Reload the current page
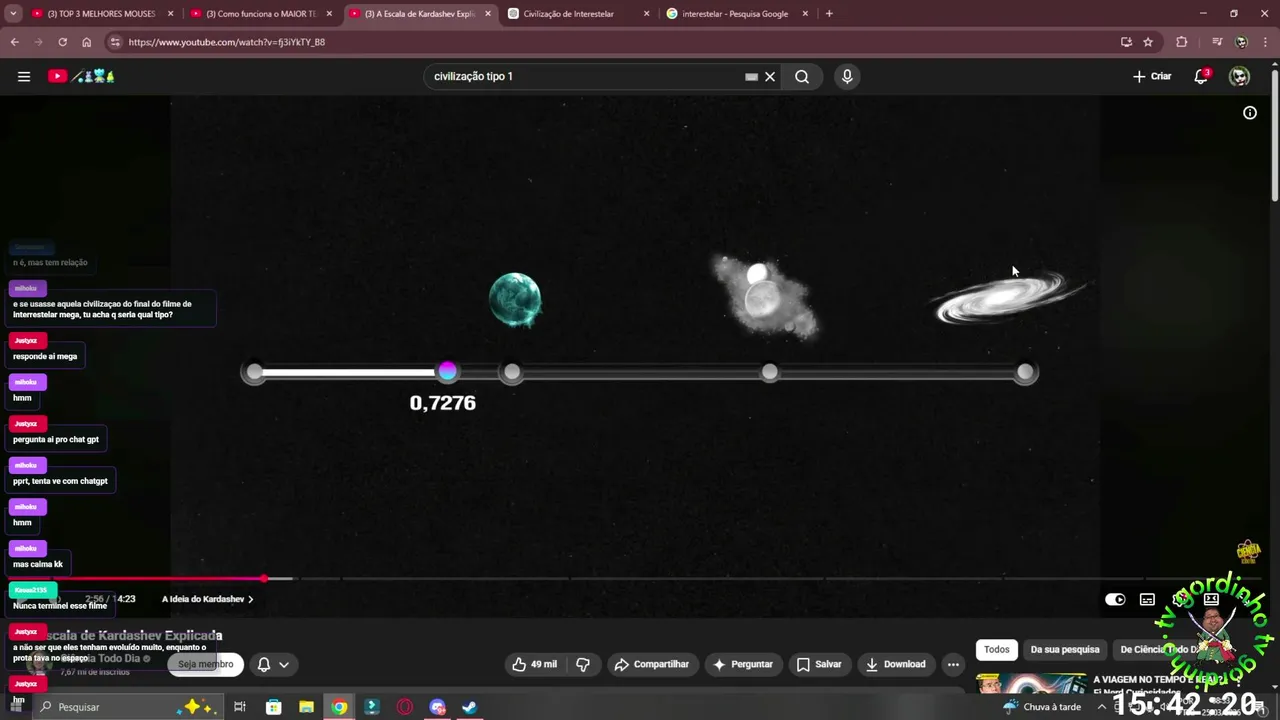 coord(62,42)
